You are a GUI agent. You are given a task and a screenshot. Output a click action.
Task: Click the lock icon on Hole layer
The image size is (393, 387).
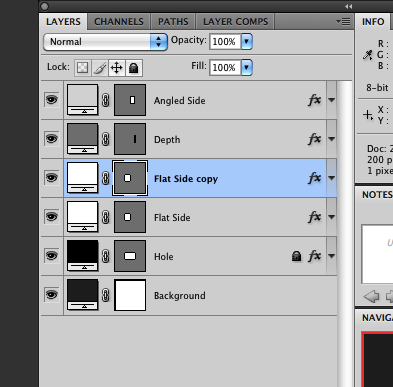pyautogui.click(x=296, y=256)
